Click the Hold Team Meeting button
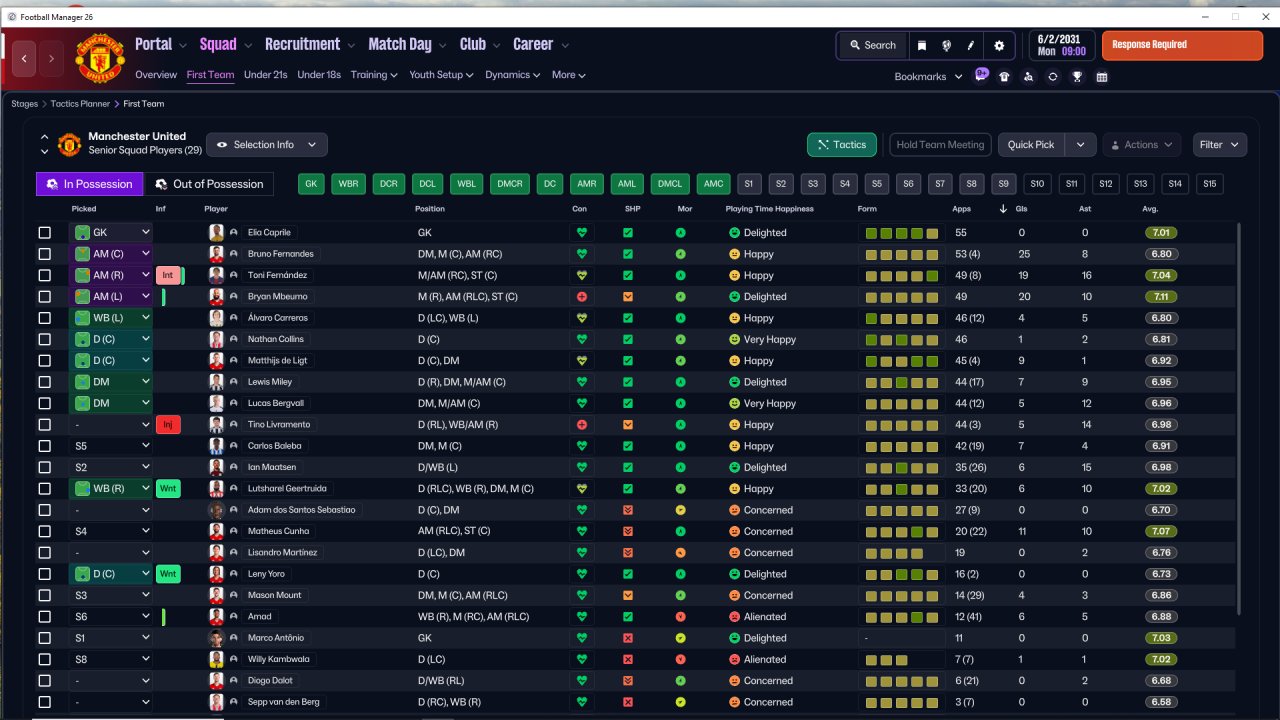Screen dimensions: 1280x720 (x=940, y=145)
